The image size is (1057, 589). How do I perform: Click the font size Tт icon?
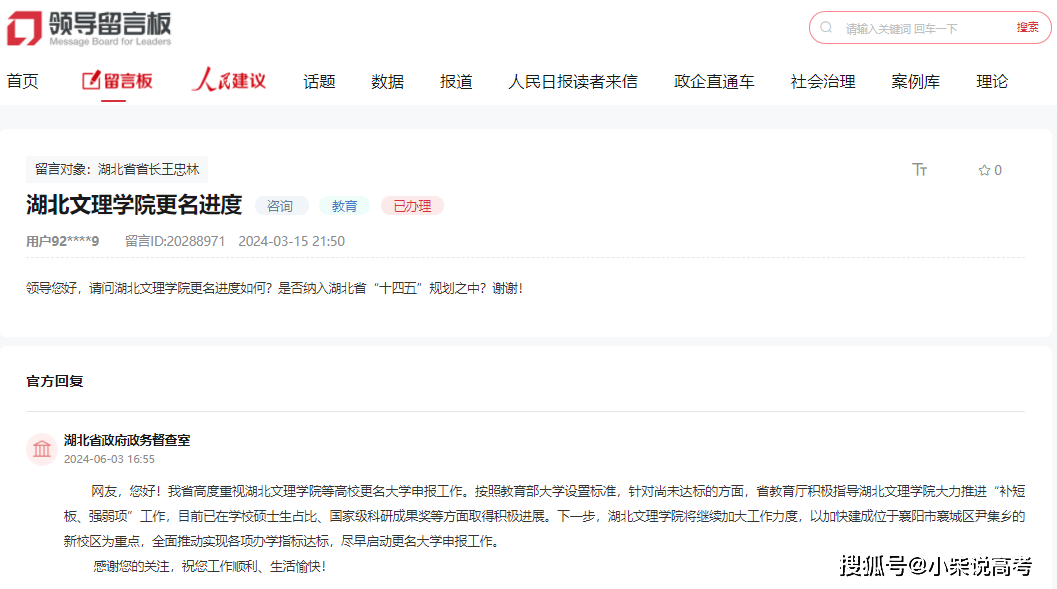pos(920,170)
